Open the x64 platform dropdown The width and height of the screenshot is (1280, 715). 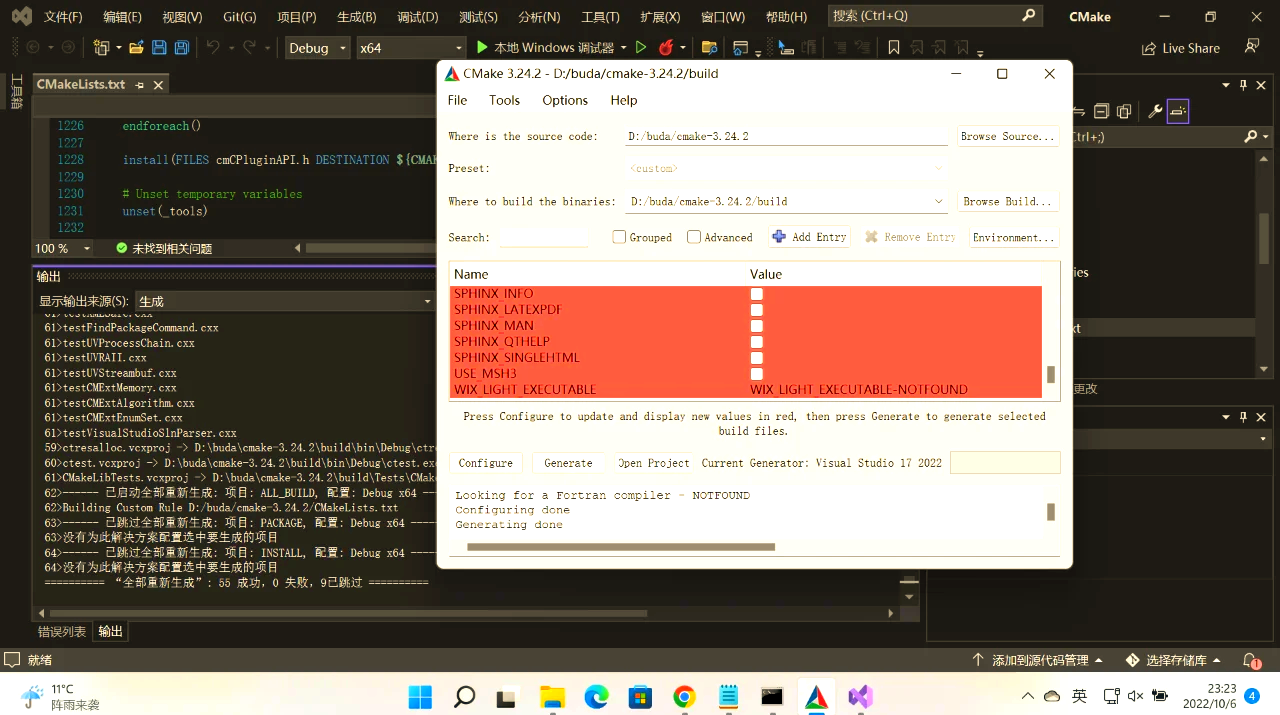click(x=411, y=48)
